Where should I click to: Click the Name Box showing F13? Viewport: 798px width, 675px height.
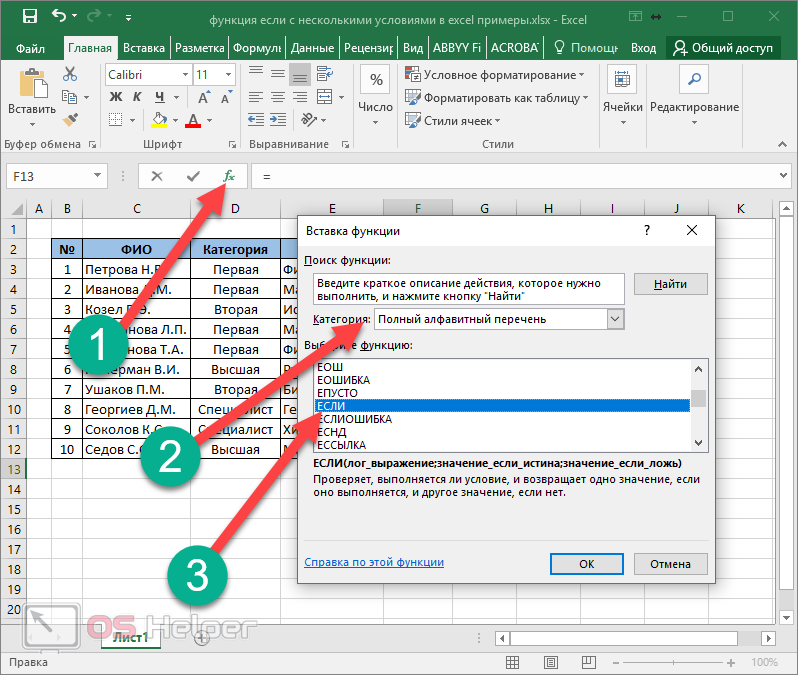(x=56, y=176)
